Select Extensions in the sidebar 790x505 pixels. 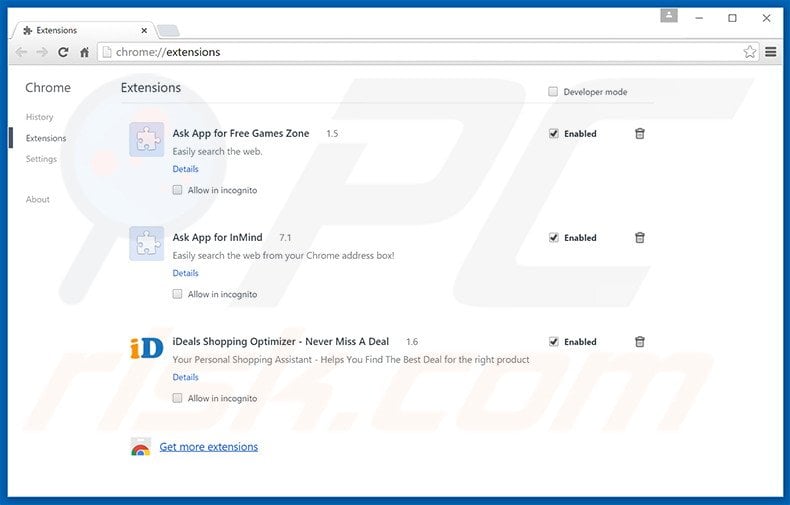(46, 138)
